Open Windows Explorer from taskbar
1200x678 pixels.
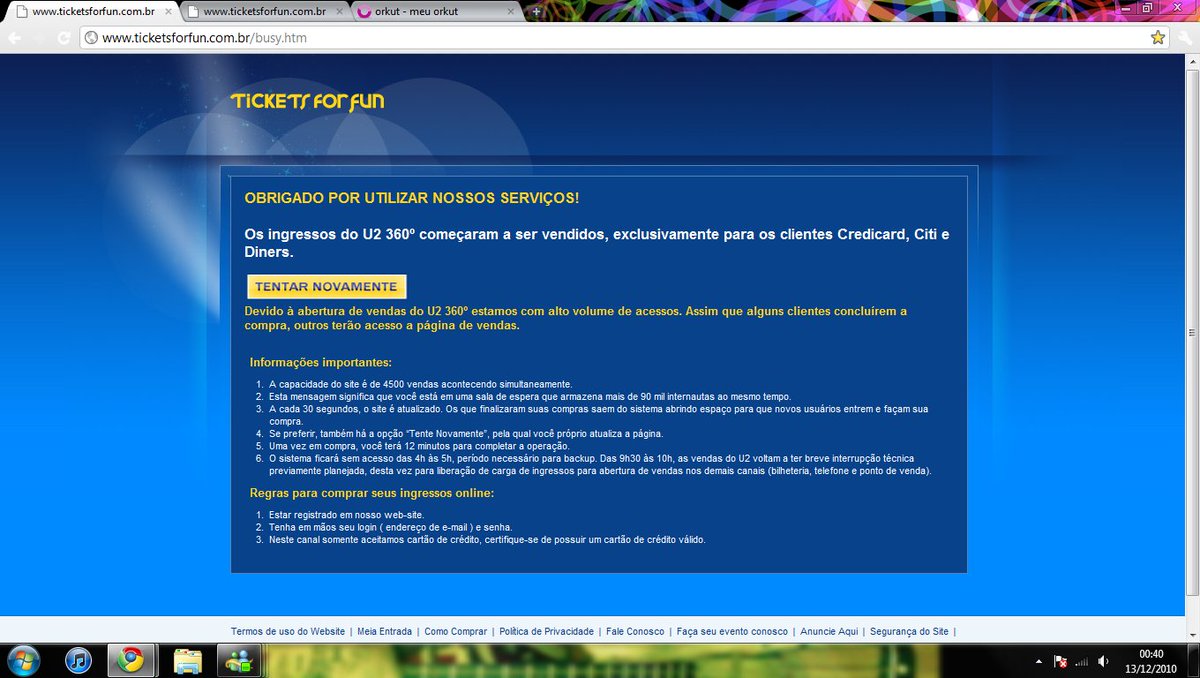[187, 660]
